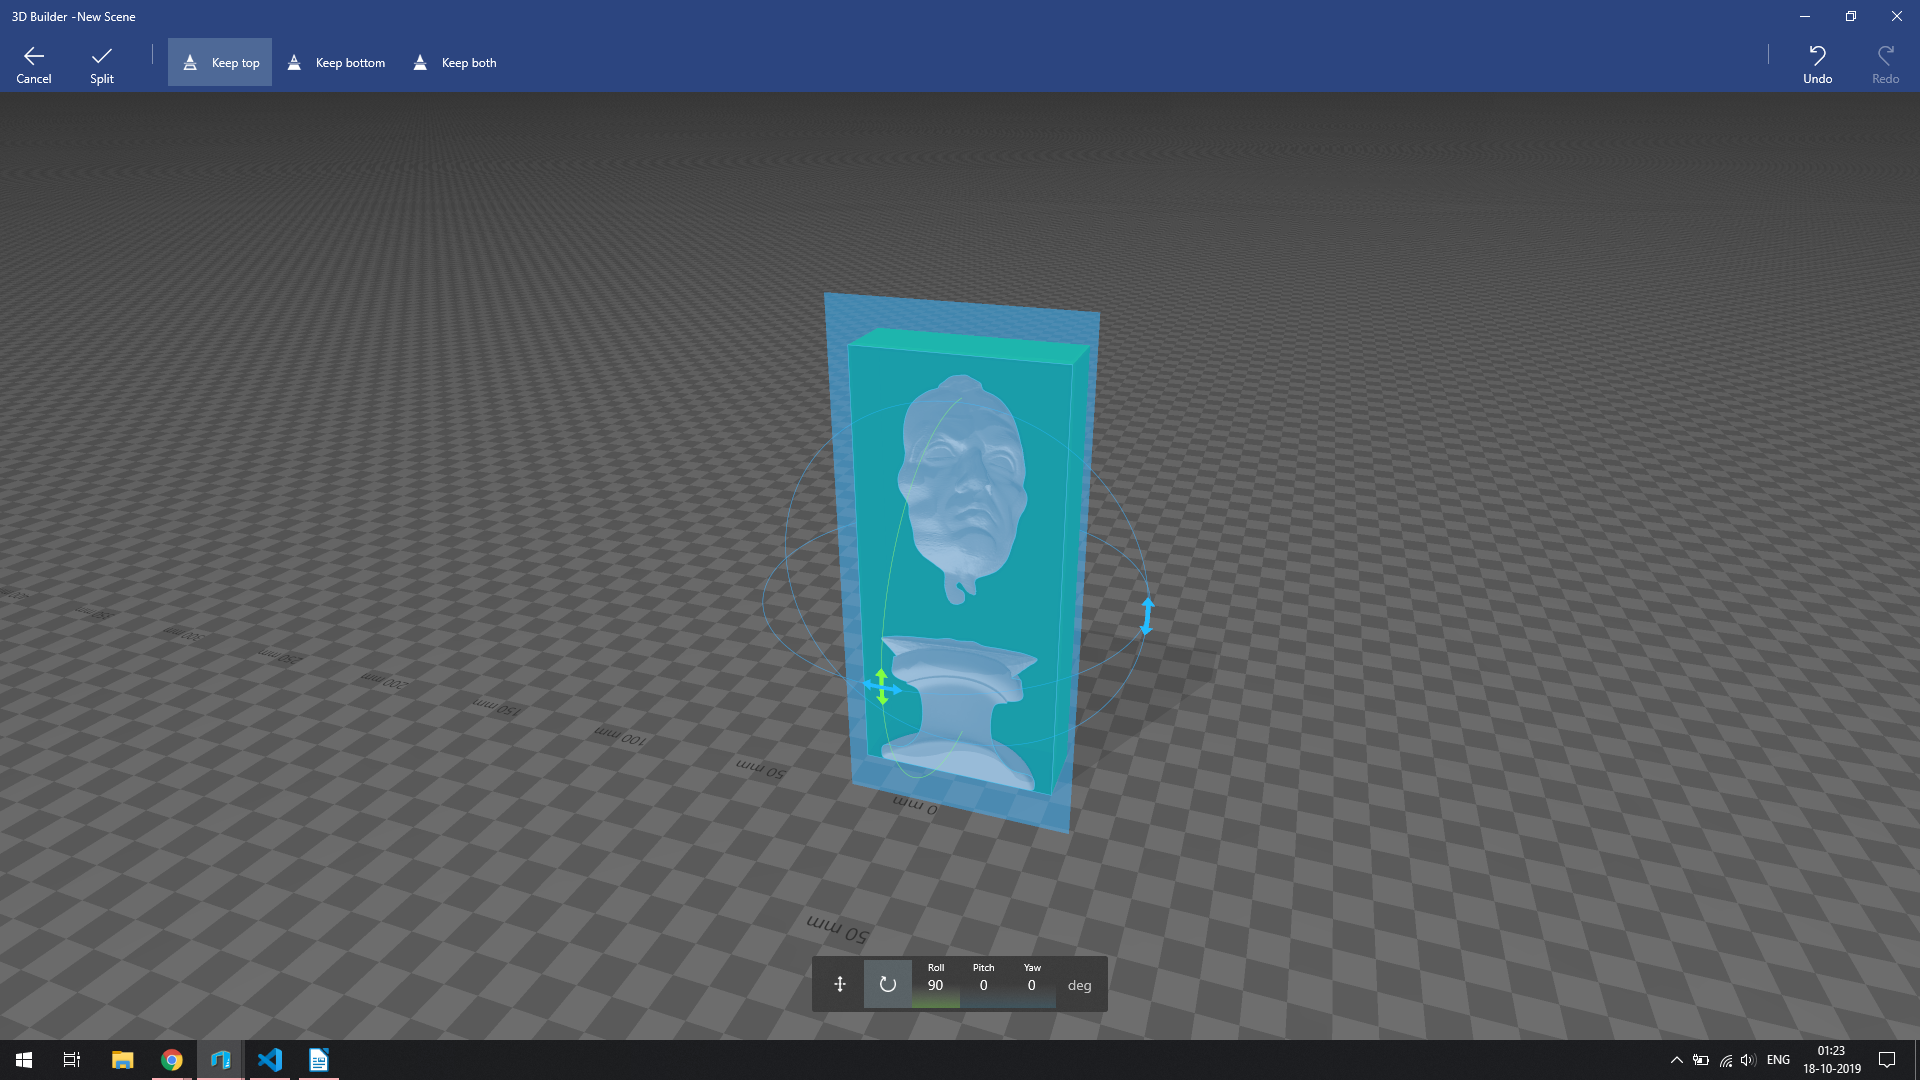1920x1080 pixels.
Task: Open Google Chrome from the taskbar
Action: tap(172, 1060)
